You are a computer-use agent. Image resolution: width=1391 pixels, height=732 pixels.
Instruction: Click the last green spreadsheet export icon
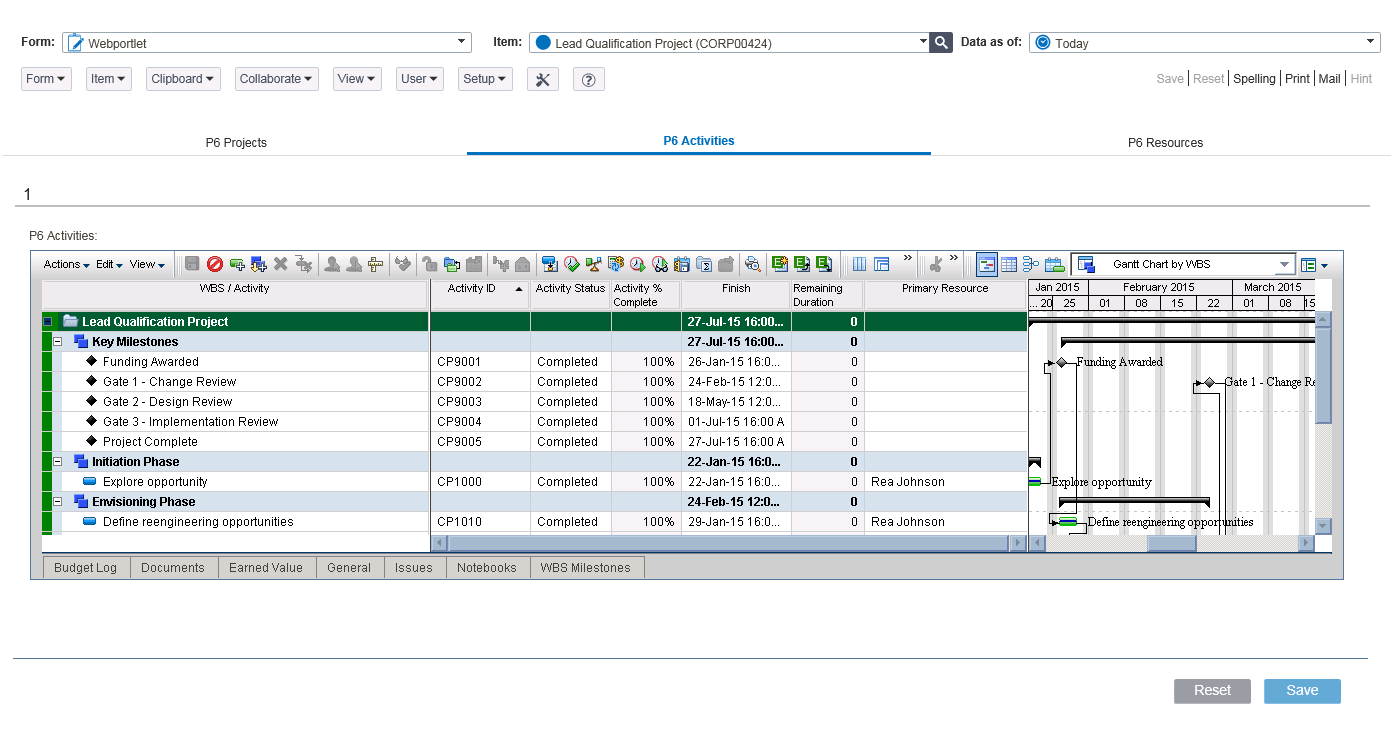tap(824, 264)
